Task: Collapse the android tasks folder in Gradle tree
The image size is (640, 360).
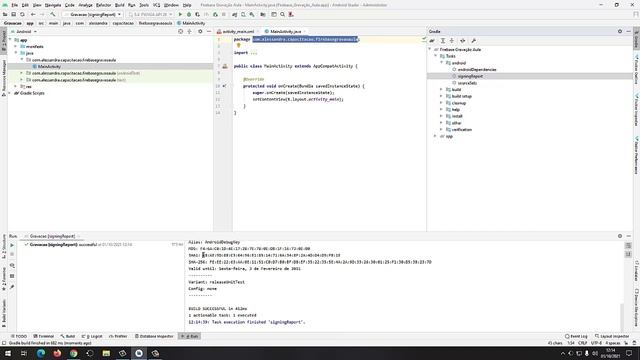Action: point(441,63)
